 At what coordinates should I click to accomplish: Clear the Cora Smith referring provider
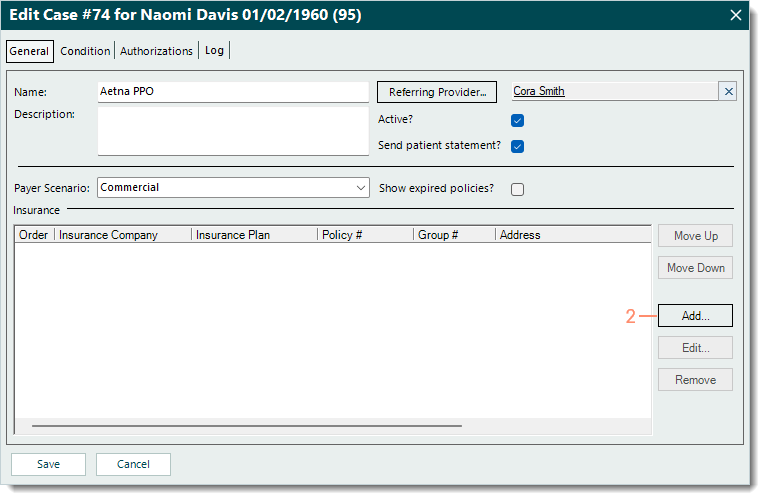pos(728,91)
